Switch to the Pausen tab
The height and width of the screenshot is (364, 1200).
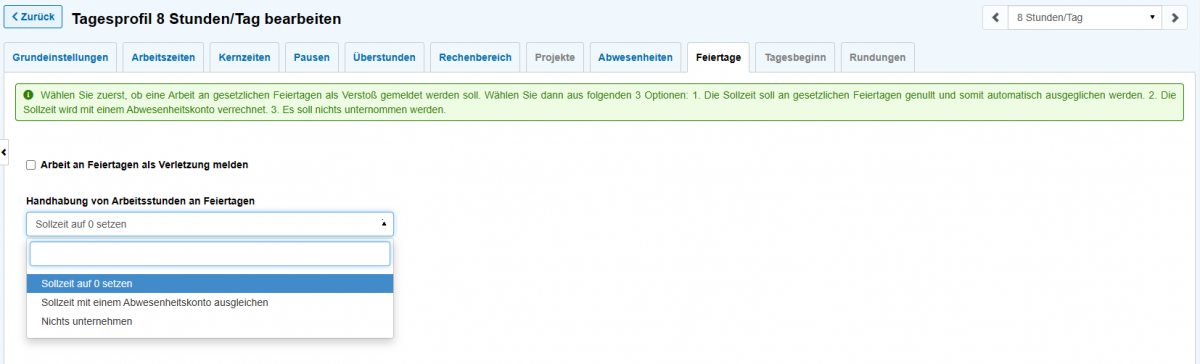[312, 58]
